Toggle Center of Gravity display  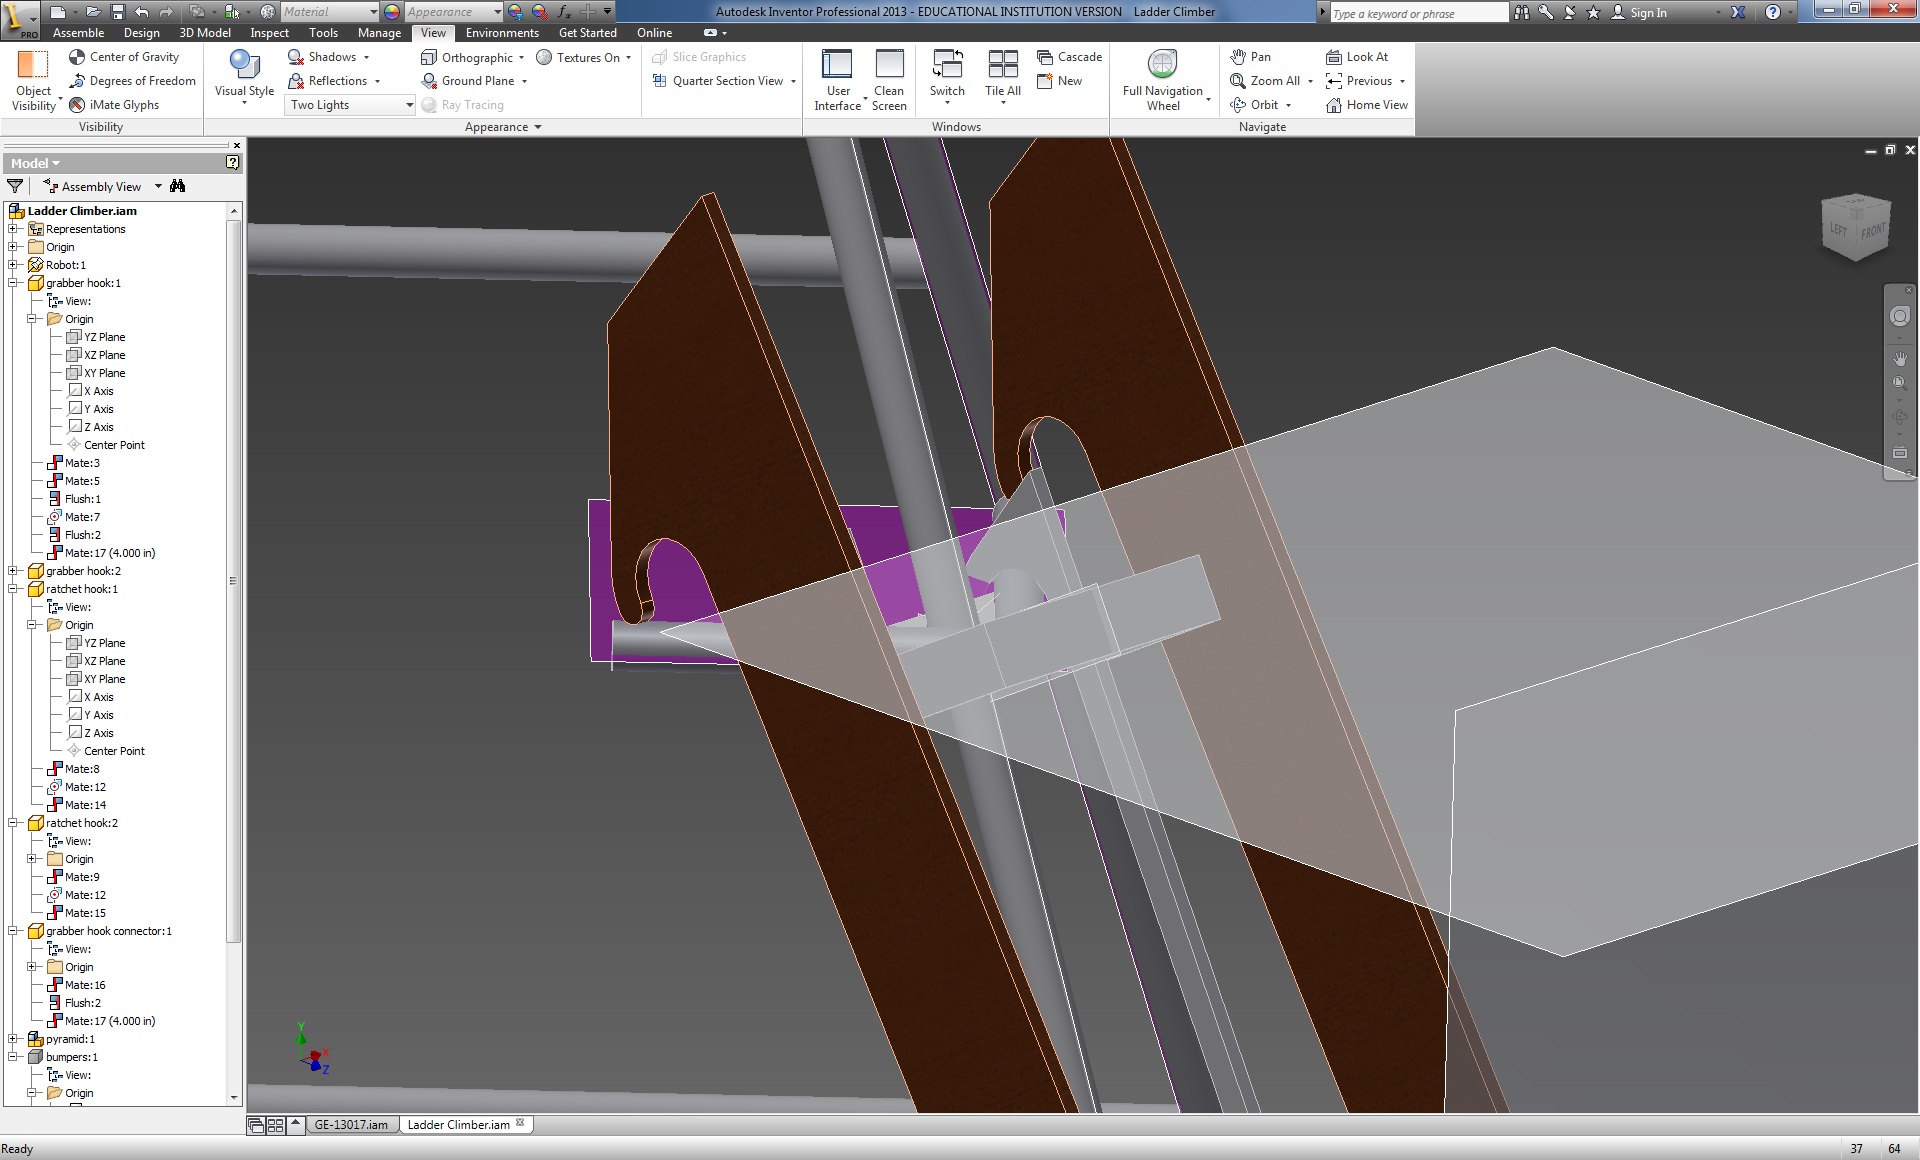click(x=124, y=57)
